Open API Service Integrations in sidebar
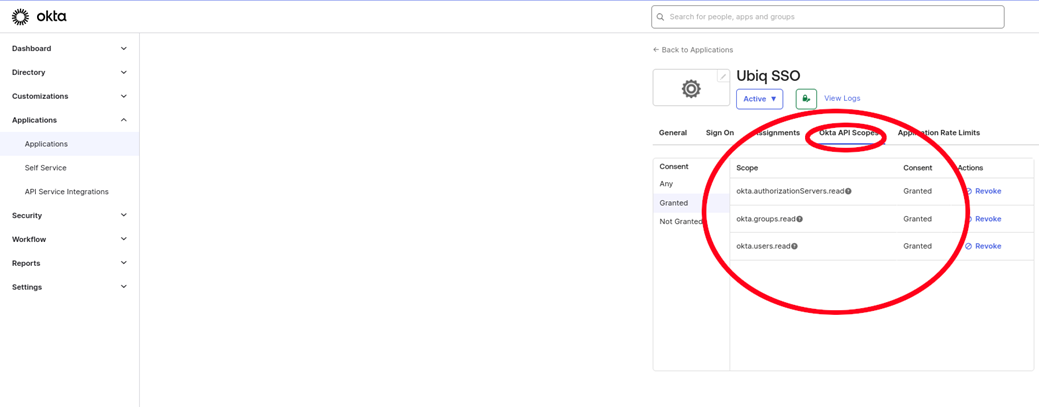The width and height of the screenshot is (1039, 407). (x=69, y=192)
